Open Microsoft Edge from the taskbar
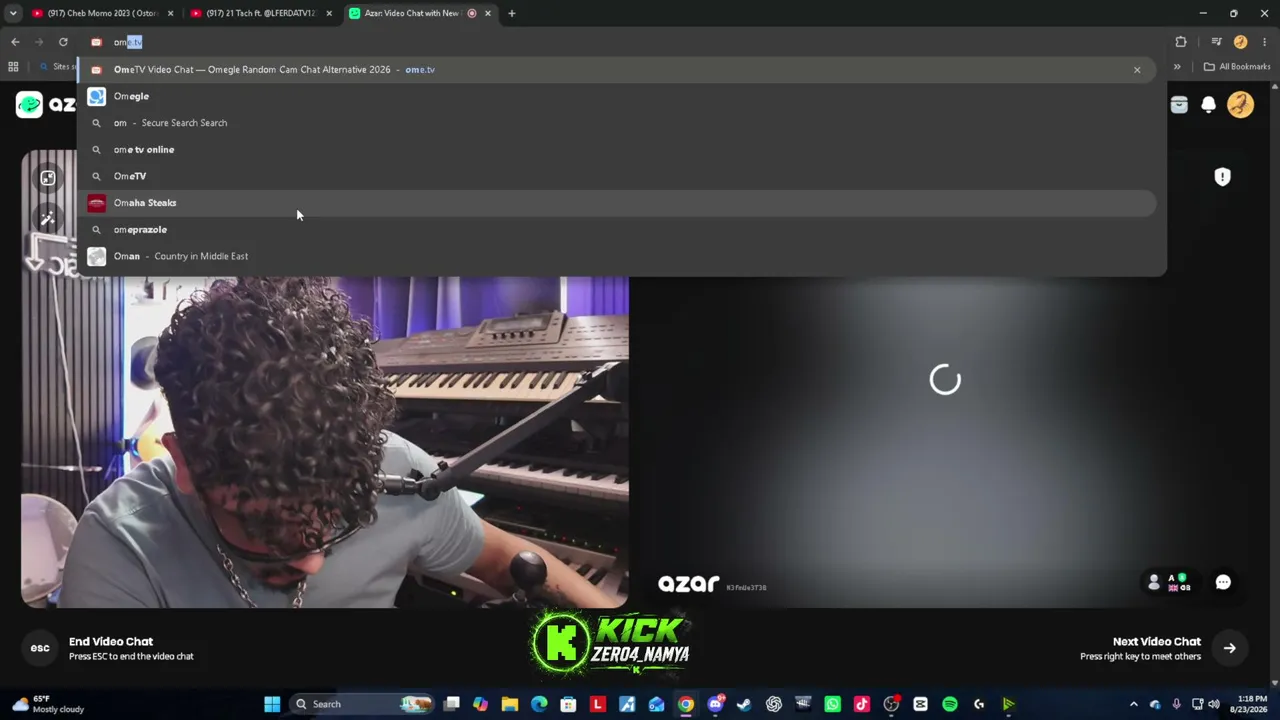The image size is (1280, 720). coord(539,704)
